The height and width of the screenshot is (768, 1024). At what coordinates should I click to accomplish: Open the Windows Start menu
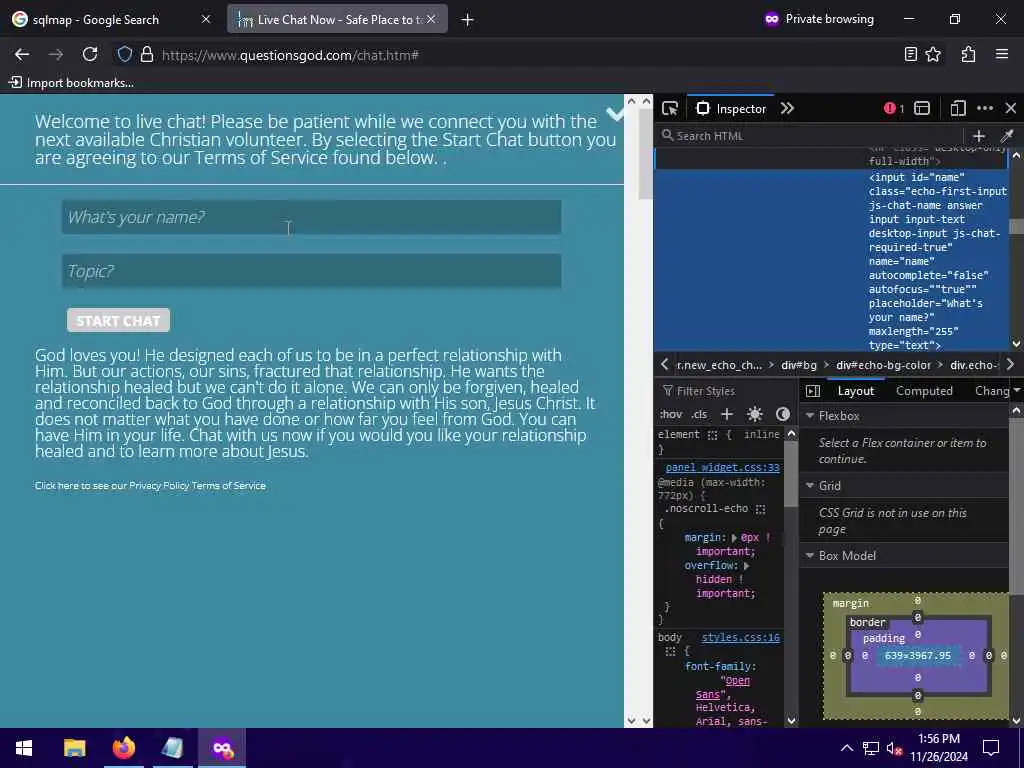24,748
